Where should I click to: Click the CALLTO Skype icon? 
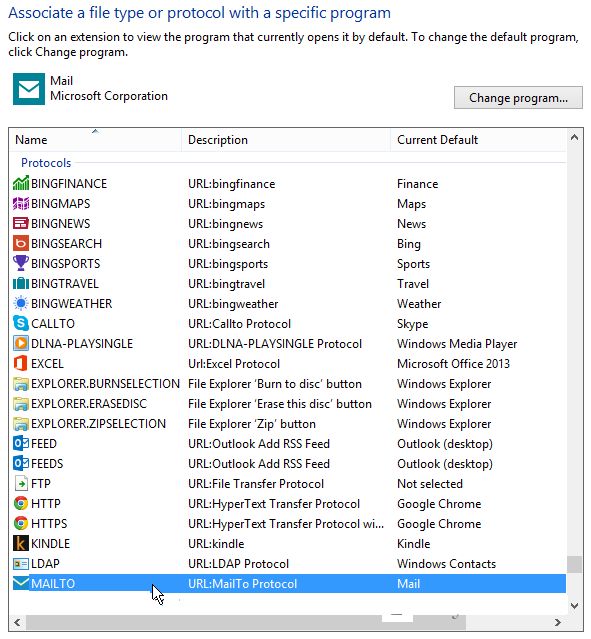21,323
